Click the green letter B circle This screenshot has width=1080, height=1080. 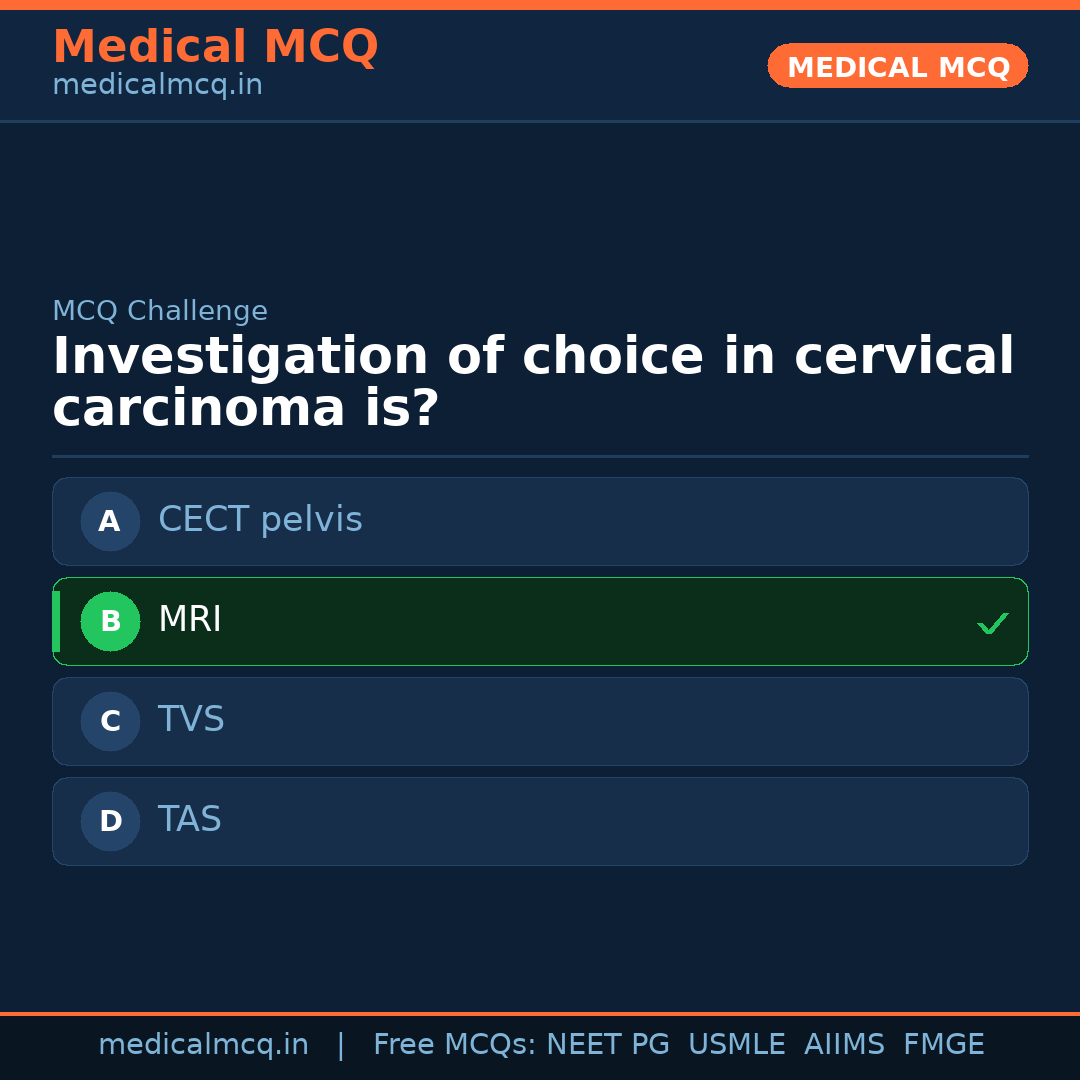click(x=110, y=621)
